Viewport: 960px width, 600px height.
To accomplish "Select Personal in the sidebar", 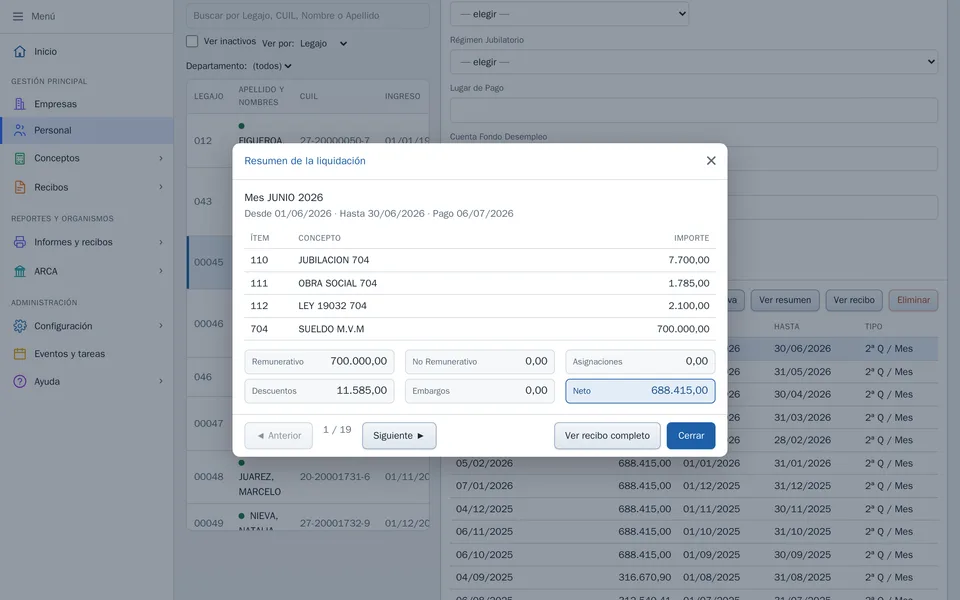I will 87,130.
